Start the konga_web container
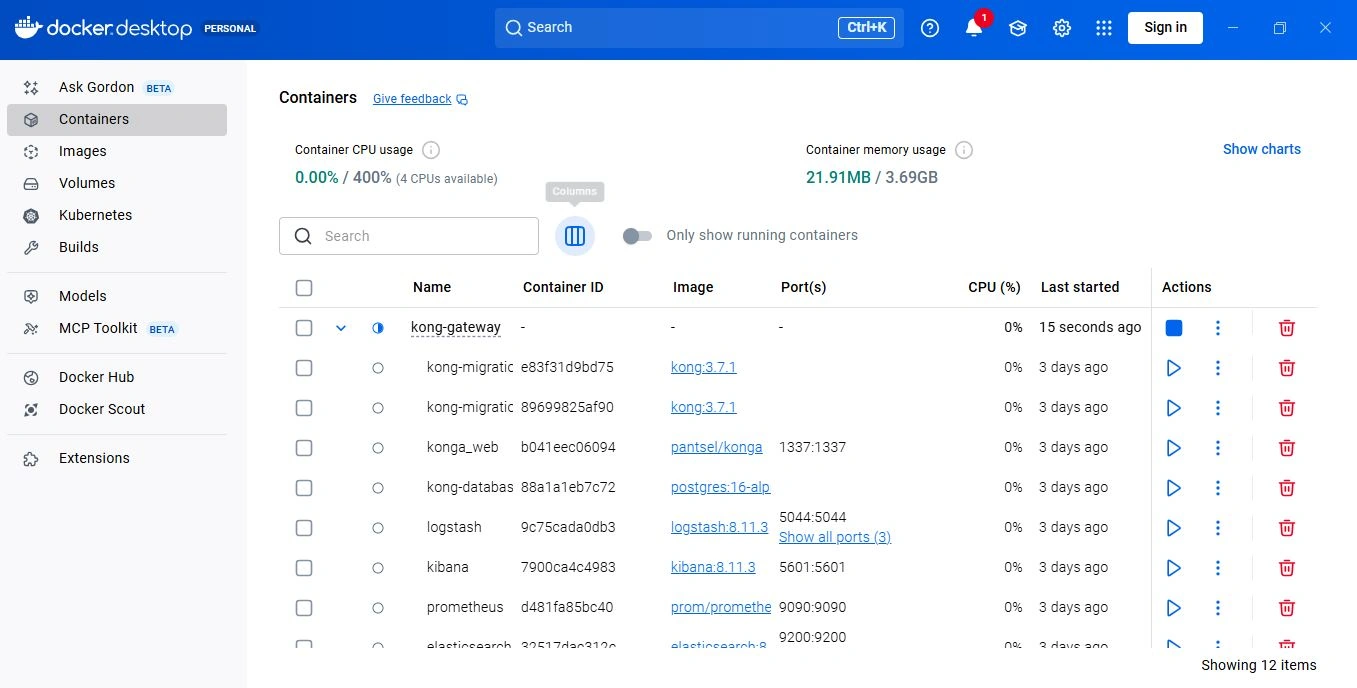 [1174, 448]
